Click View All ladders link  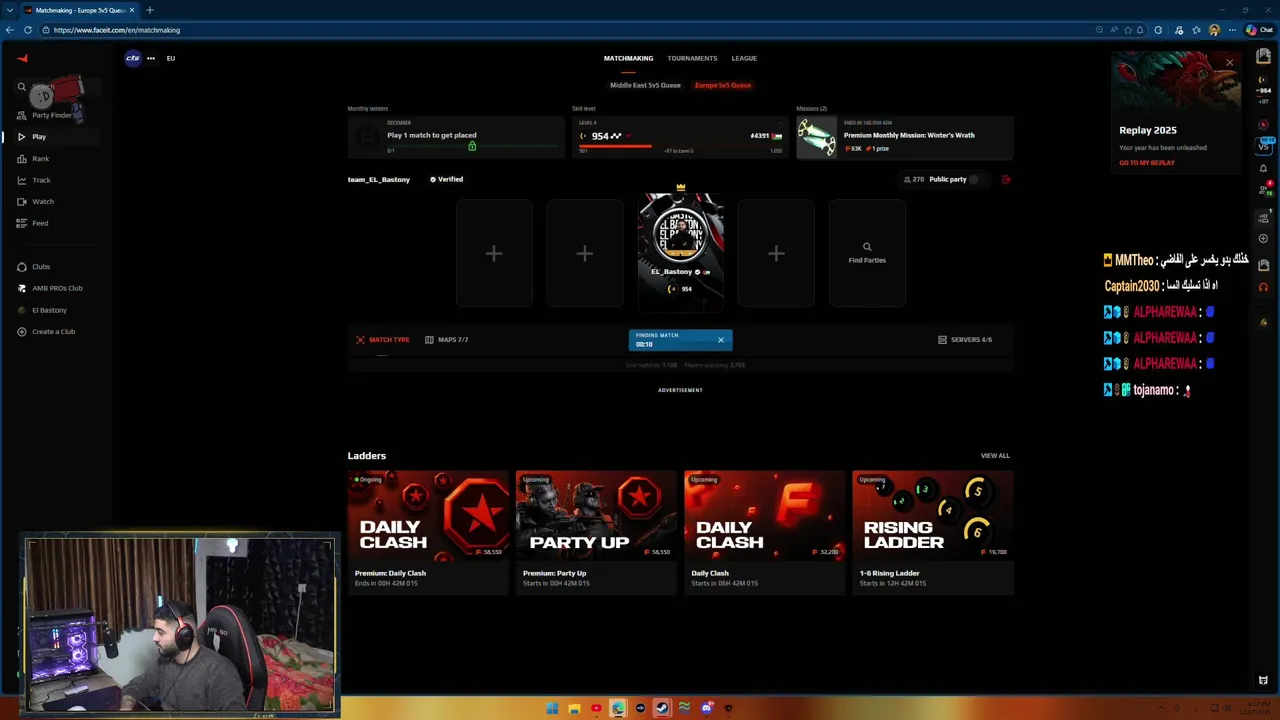995,456
